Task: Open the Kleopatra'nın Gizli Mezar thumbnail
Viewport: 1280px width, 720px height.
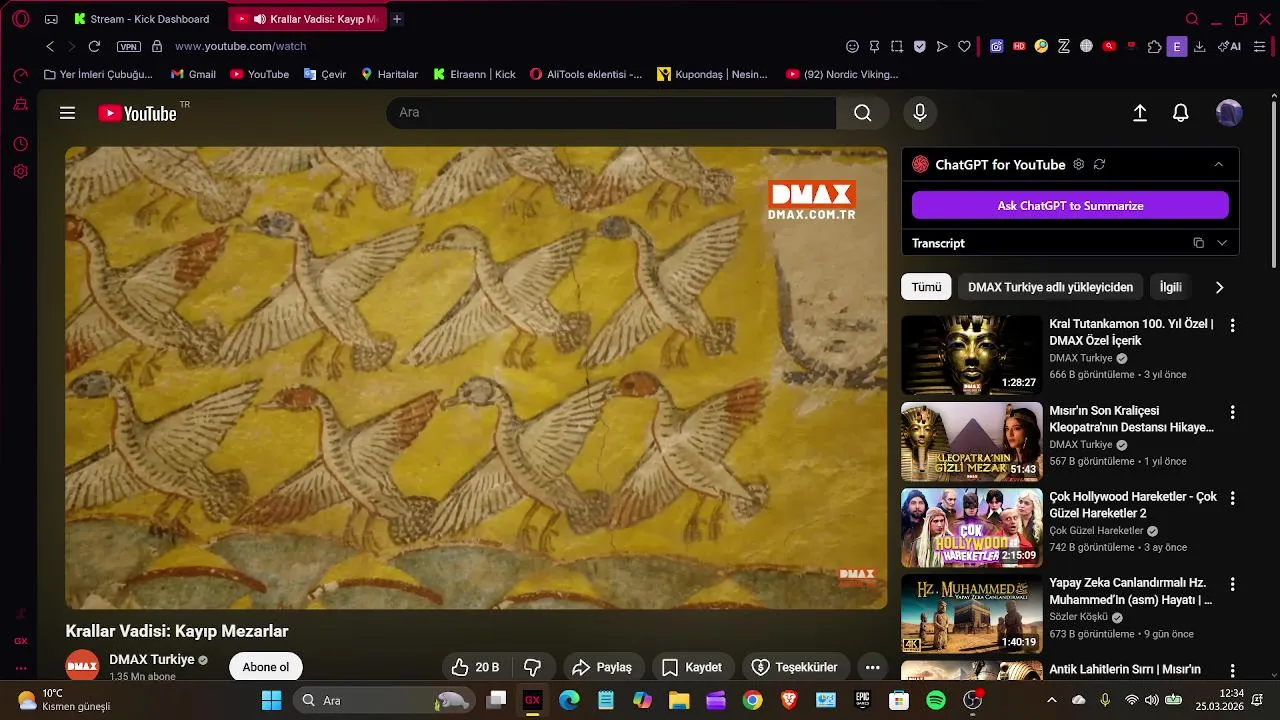Action: point(971,442)
